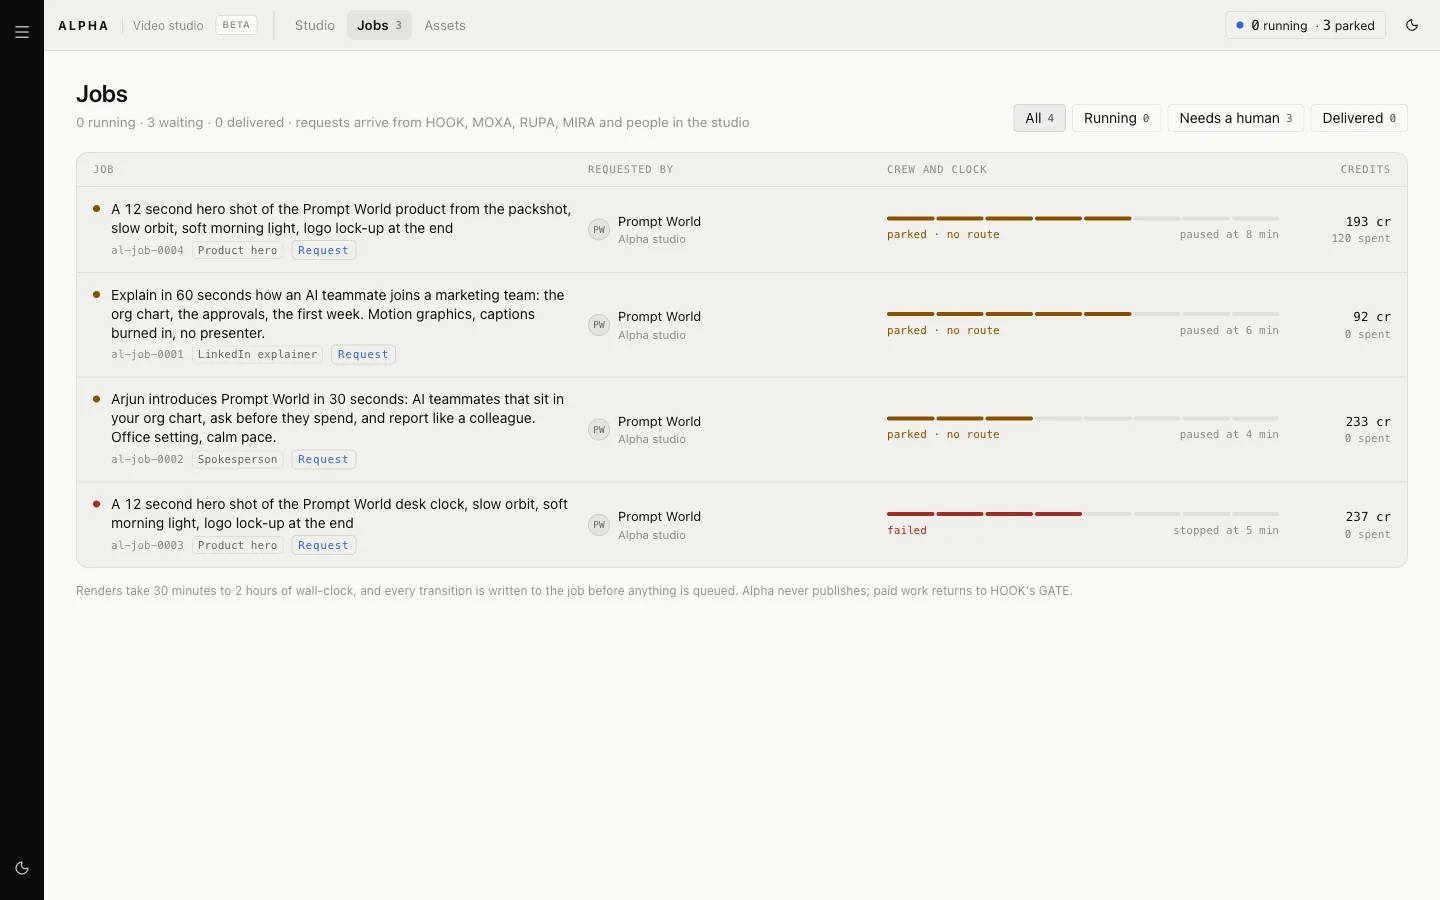Filter jobs by Running
Viewport: 1440px width, 900px height.
1117,118
